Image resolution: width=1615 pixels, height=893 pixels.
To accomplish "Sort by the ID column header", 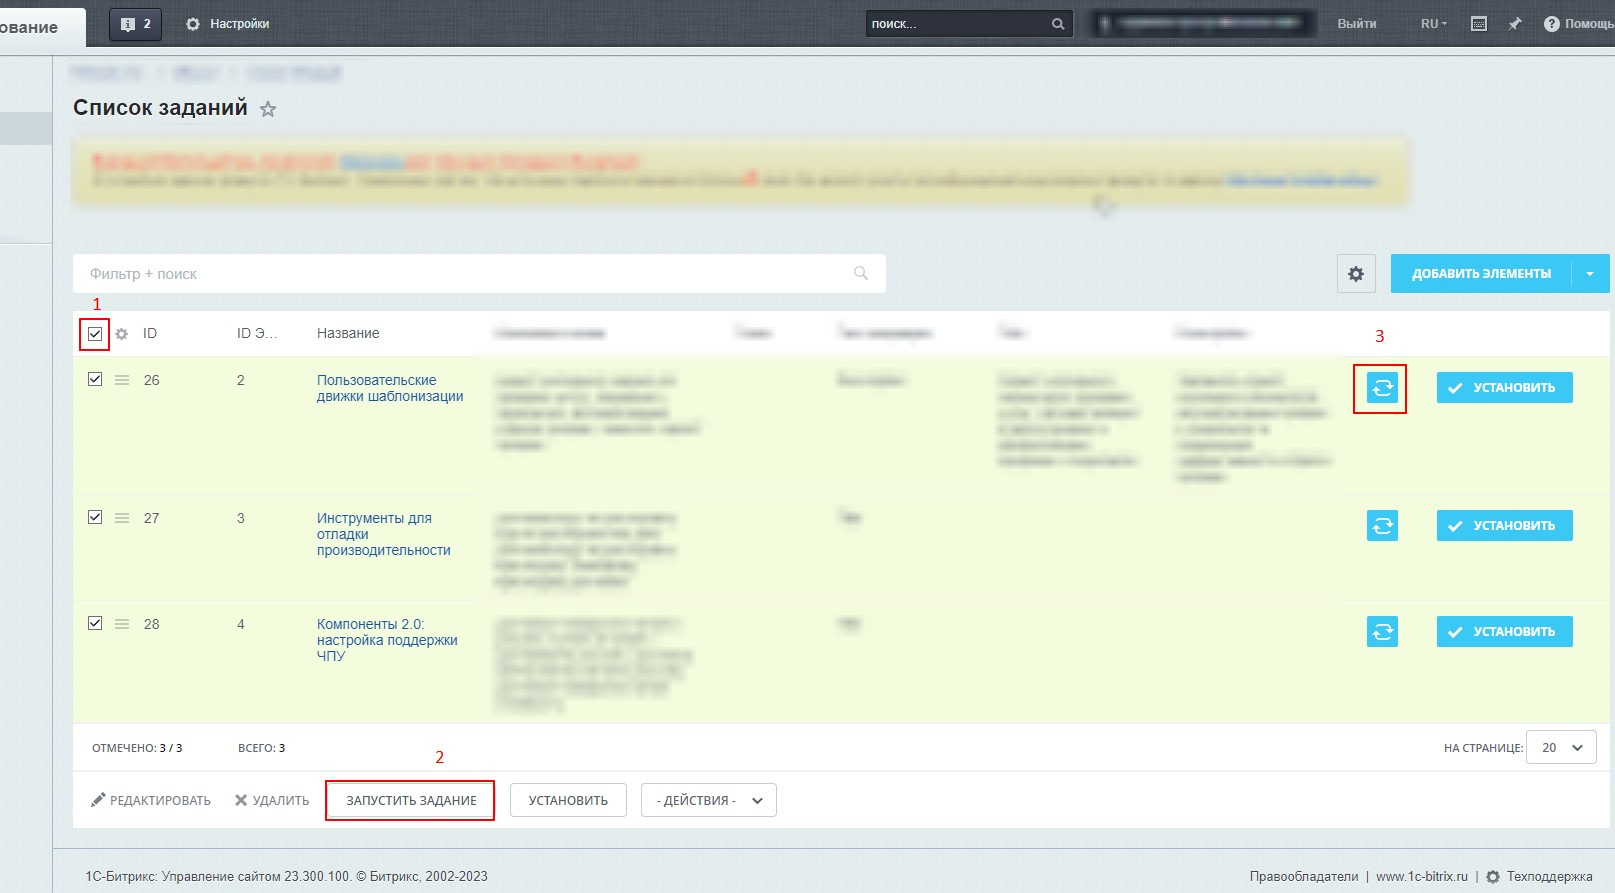I will pyautogui.click(x=150, y=333).
